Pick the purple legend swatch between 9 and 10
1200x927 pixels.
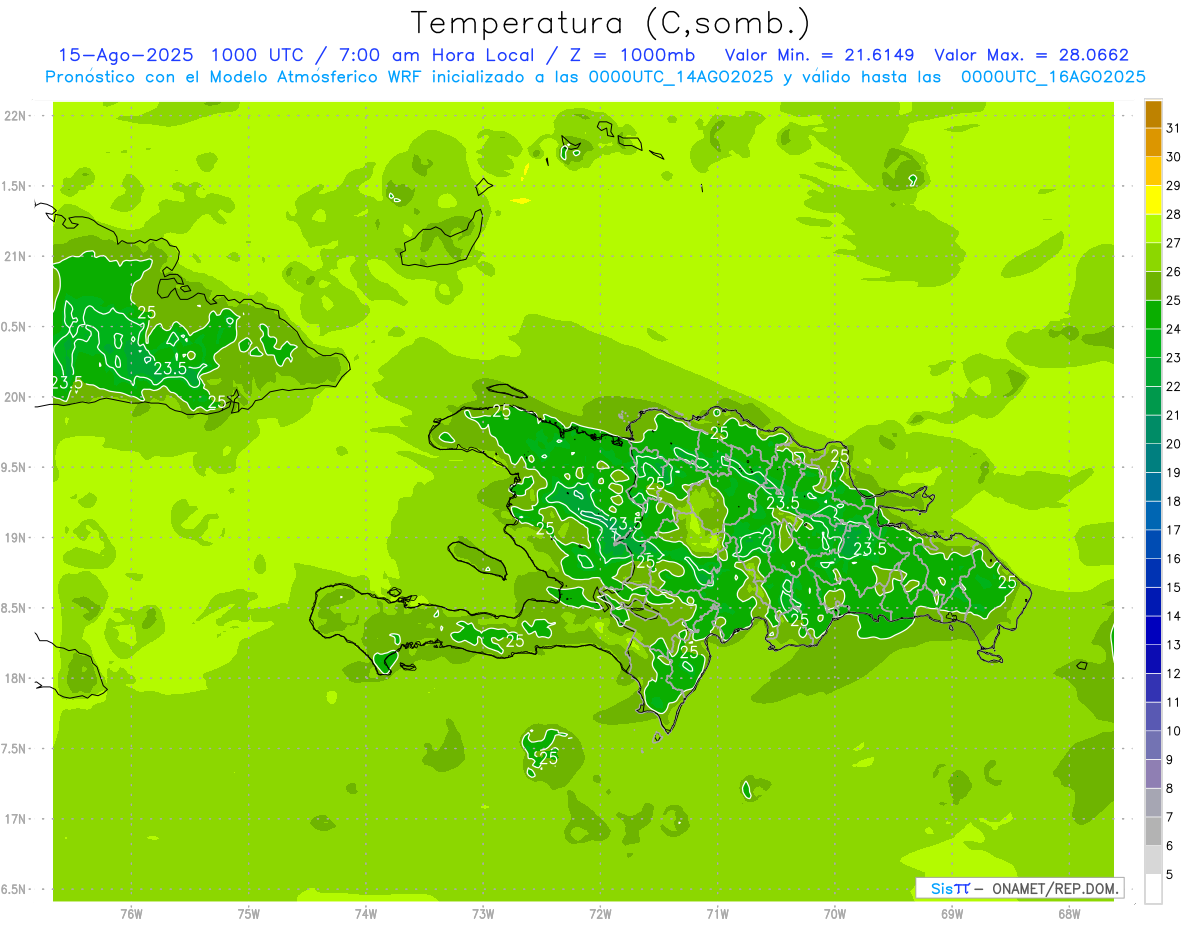(x=1153, y=746)
